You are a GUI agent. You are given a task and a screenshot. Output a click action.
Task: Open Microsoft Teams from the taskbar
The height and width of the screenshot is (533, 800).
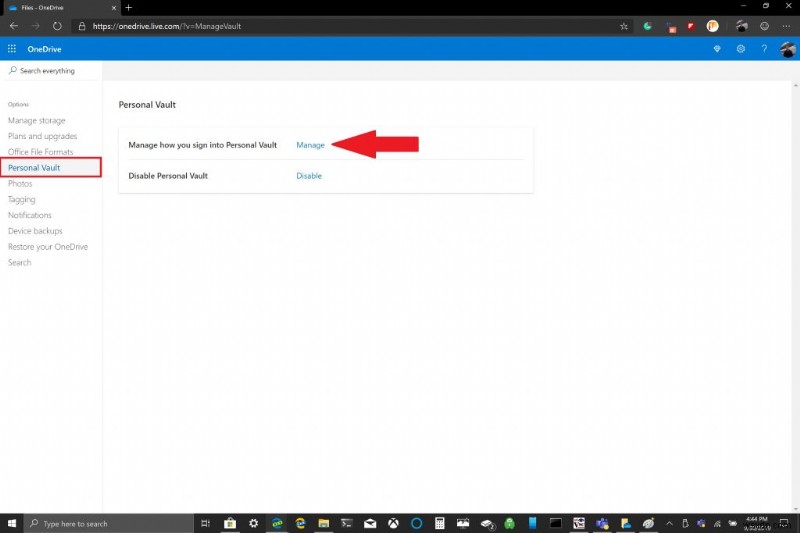click(603, 523)
